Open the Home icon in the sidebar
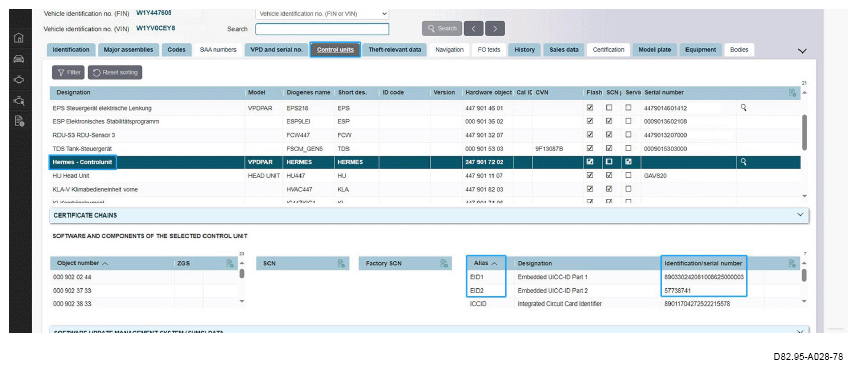The image size is (857, 369). 19,38
